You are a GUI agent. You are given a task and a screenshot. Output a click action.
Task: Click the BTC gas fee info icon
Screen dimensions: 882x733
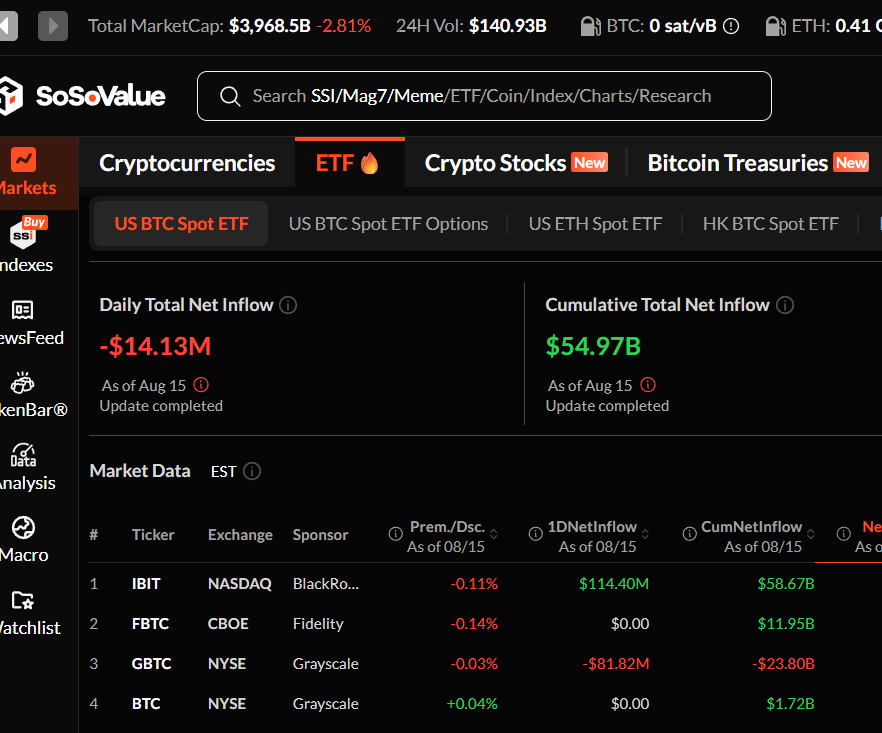731,26
